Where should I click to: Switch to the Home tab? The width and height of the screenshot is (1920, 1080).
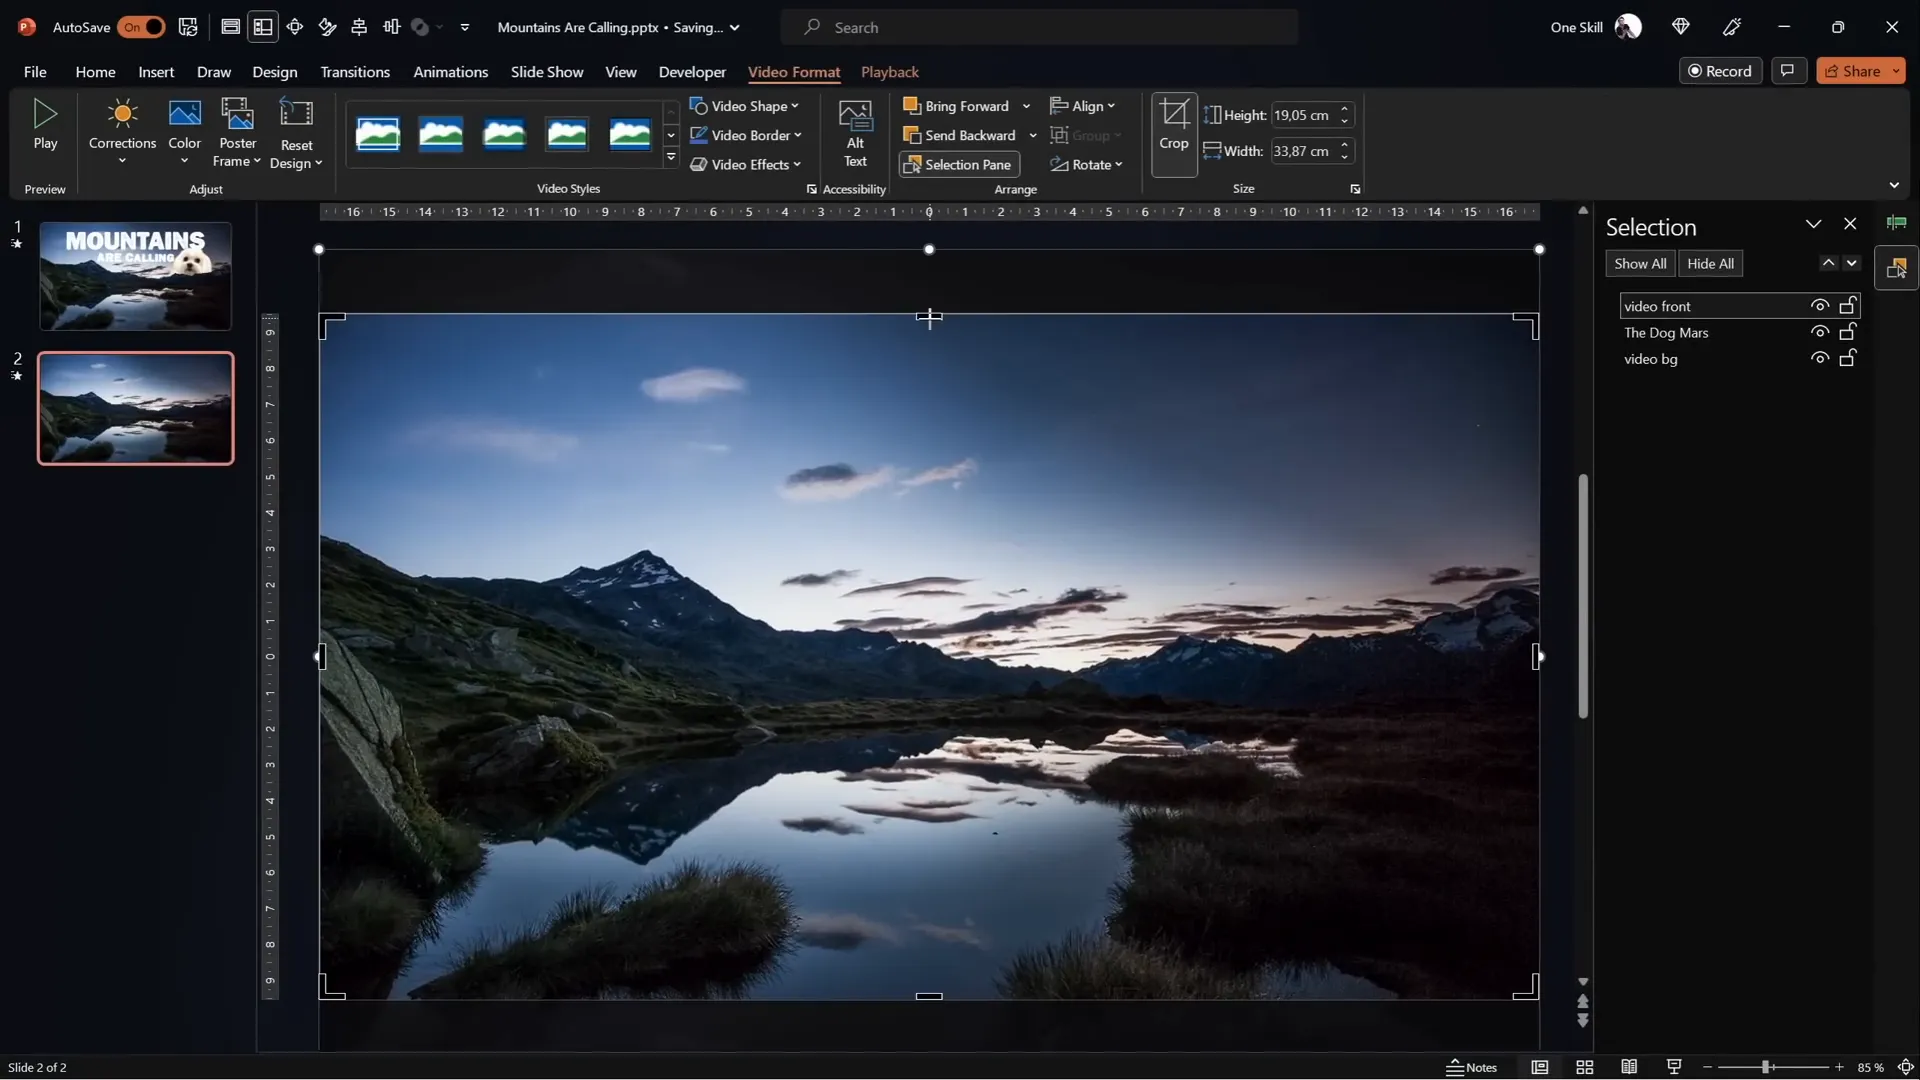click(x=95, y=72)
